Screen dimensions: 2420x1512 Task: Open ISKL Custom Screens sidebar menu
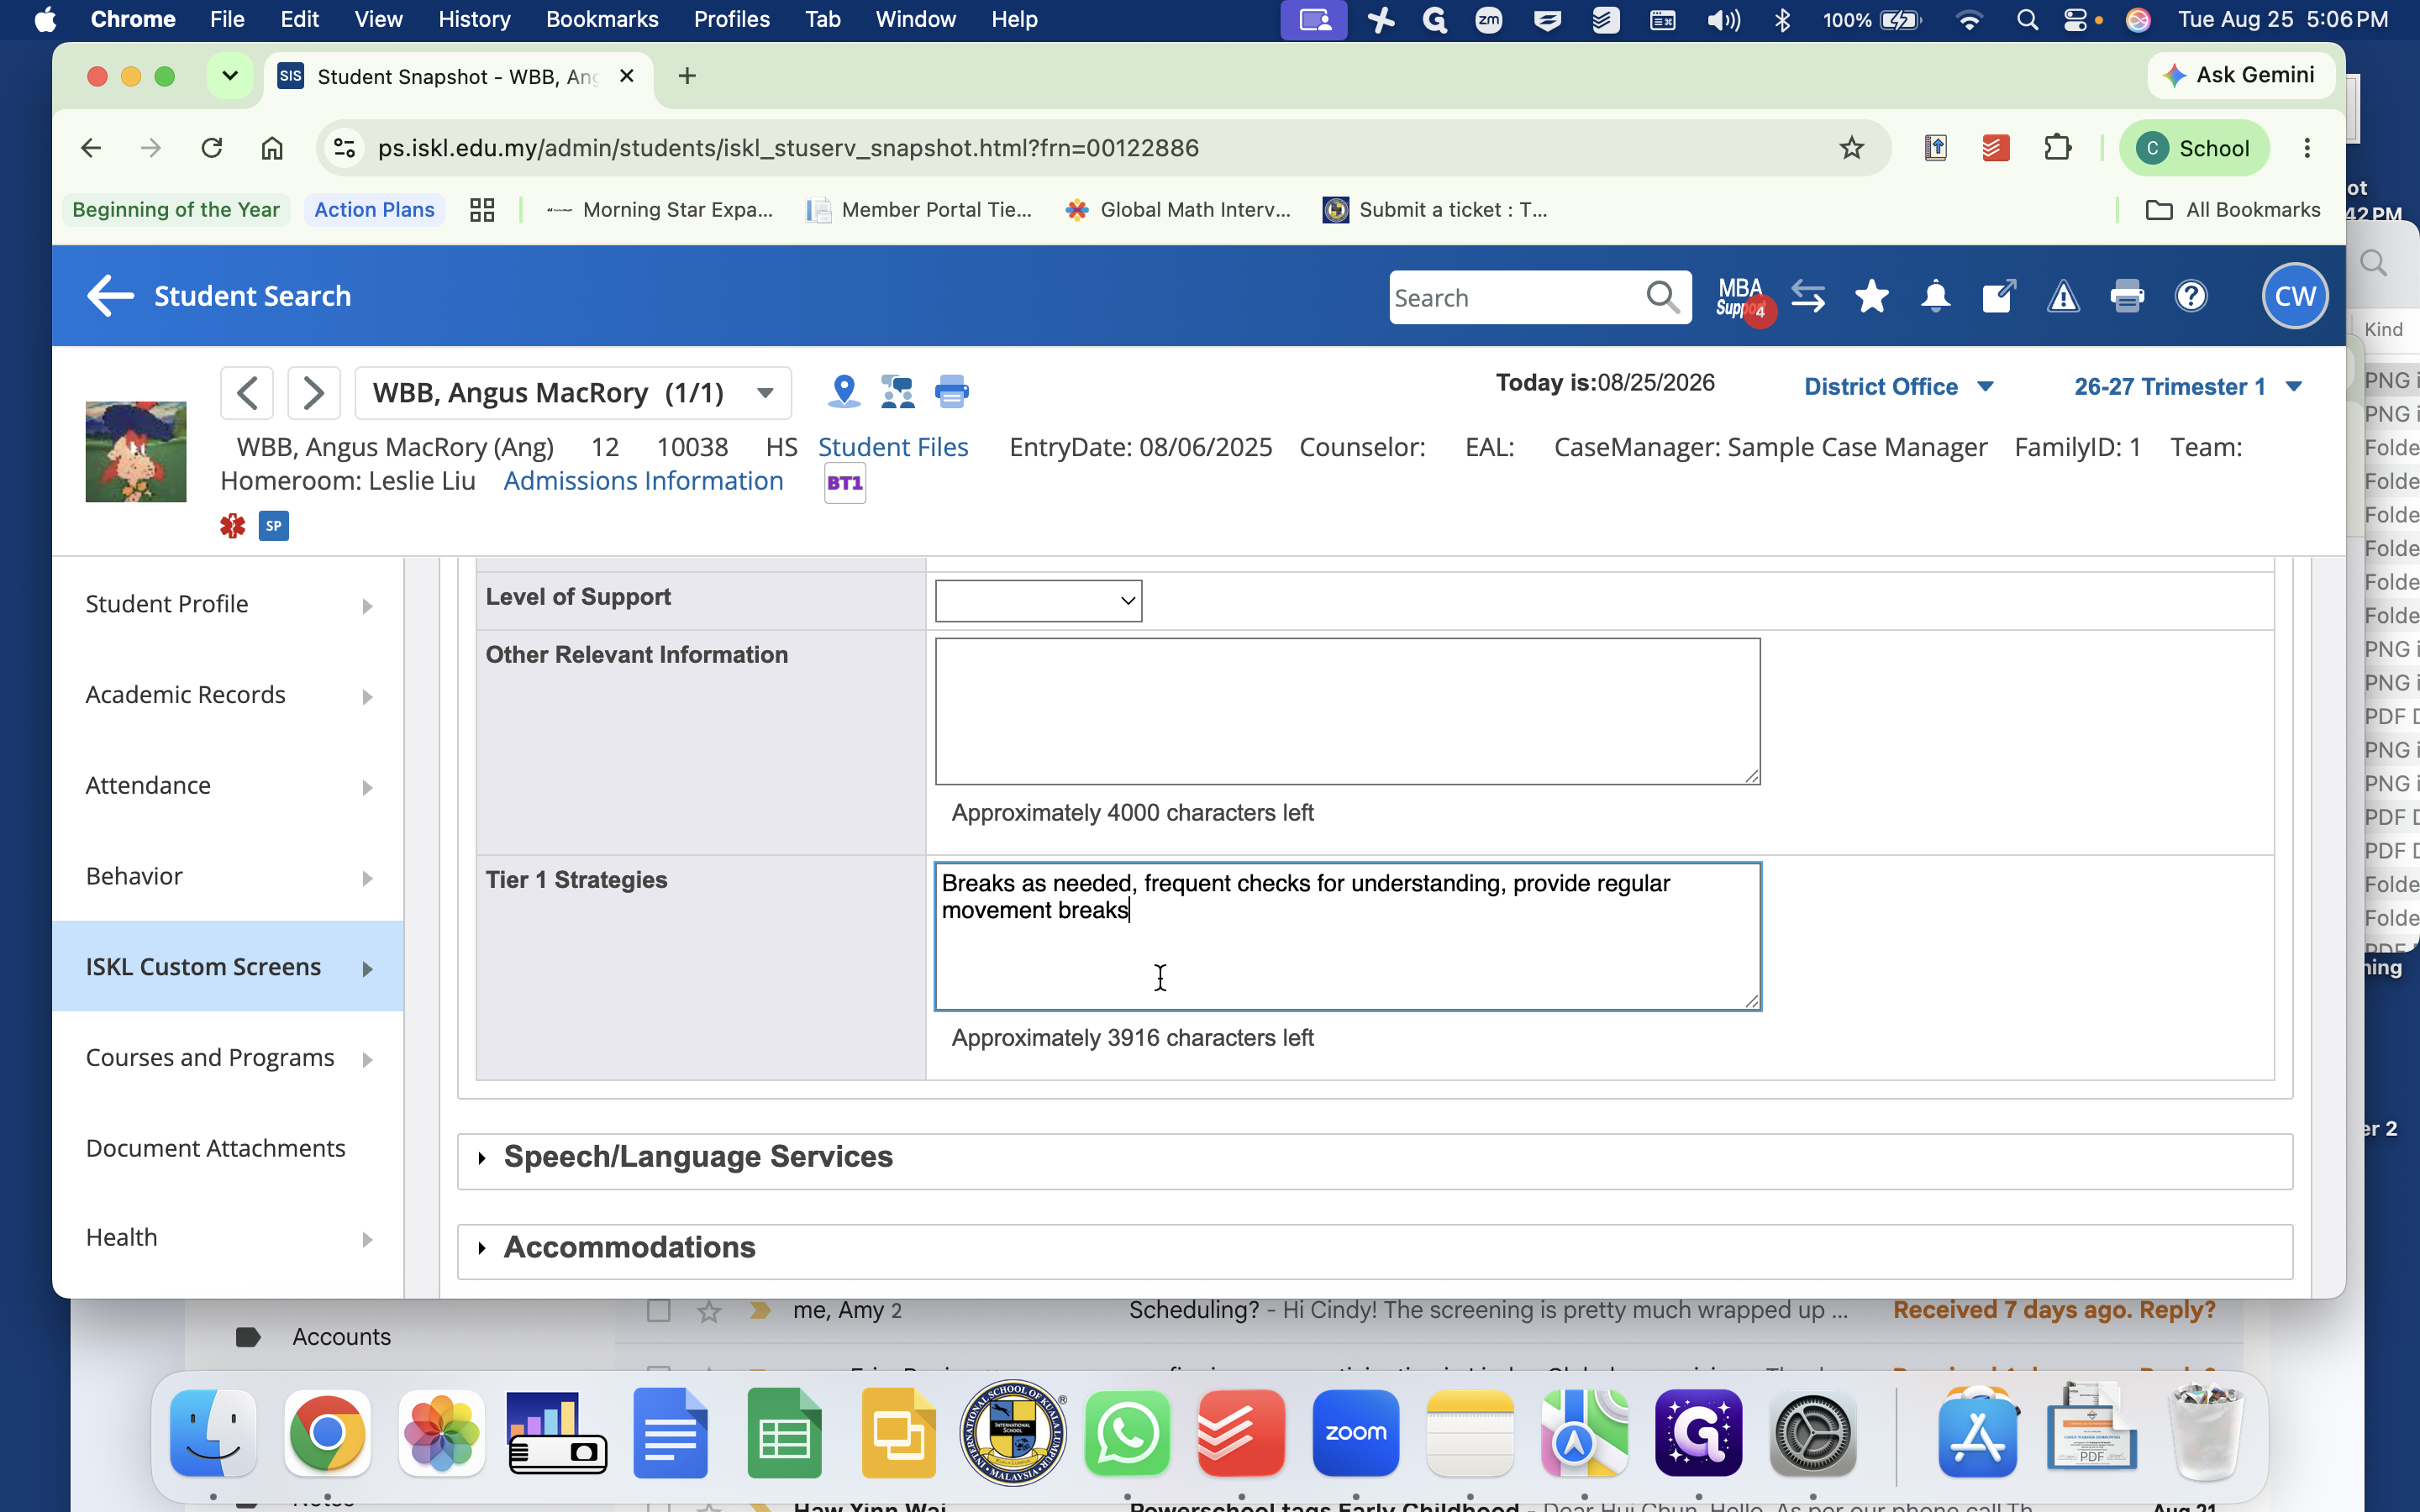pyautogui.click(x=228, y=967)
